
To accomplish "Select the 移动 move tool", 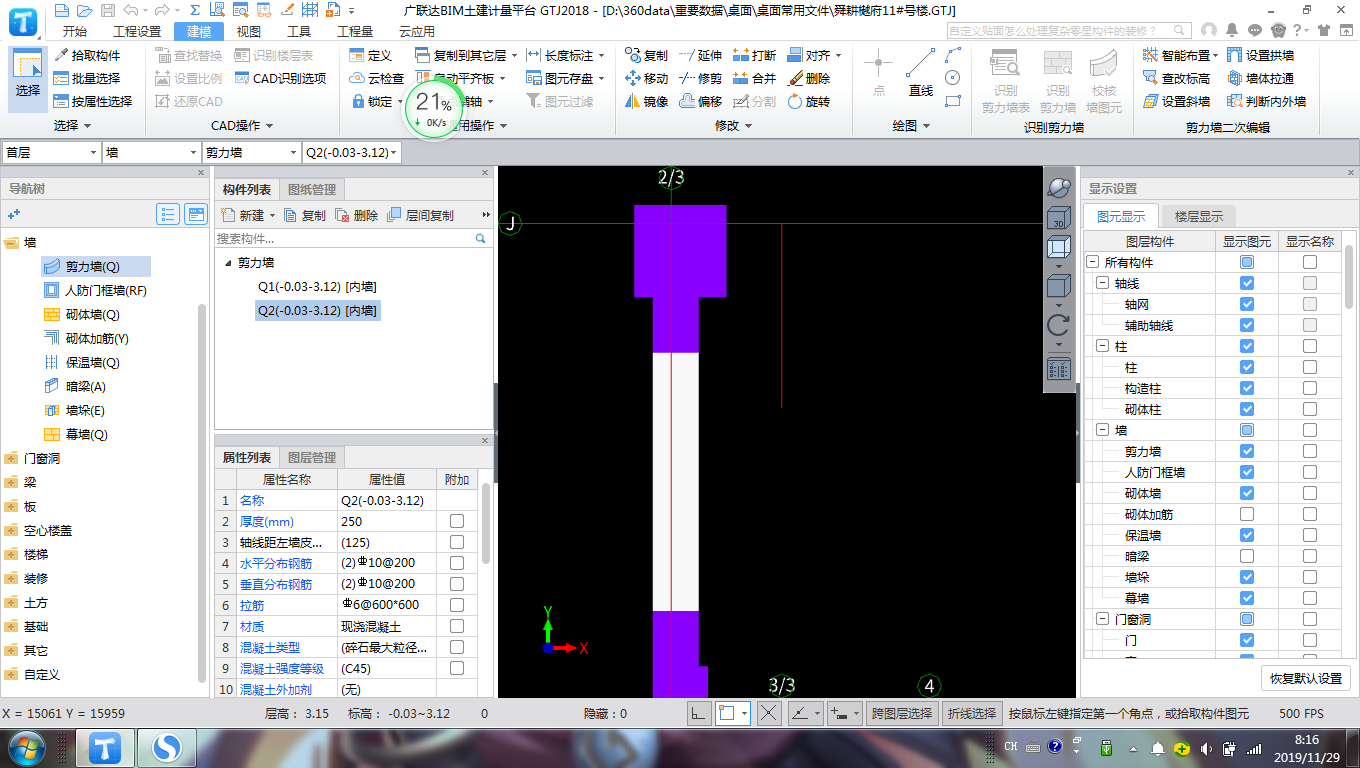I will click(646, 78).
